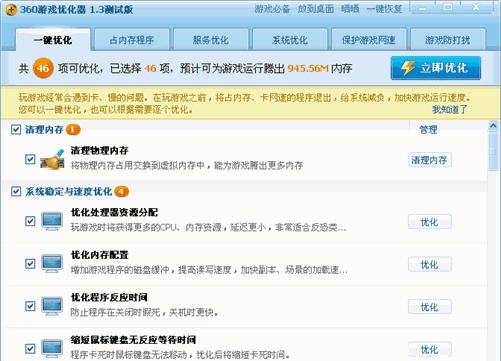Image resolution: width=501 pixels, height=361 pixels.
Task: Toggle the 系统稳定与速度优化 group checkbox
Action: pyautogui.click(x=16, y=192)
